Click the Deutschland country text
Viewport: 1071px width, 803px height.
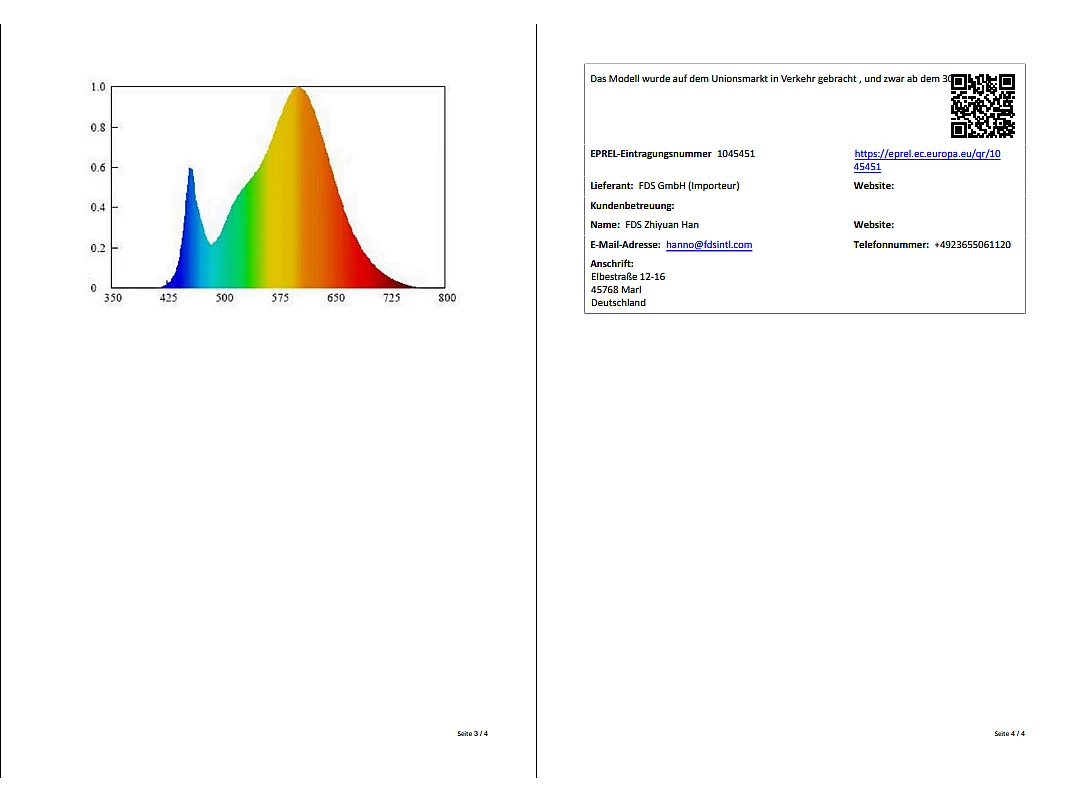click(618, 303)
